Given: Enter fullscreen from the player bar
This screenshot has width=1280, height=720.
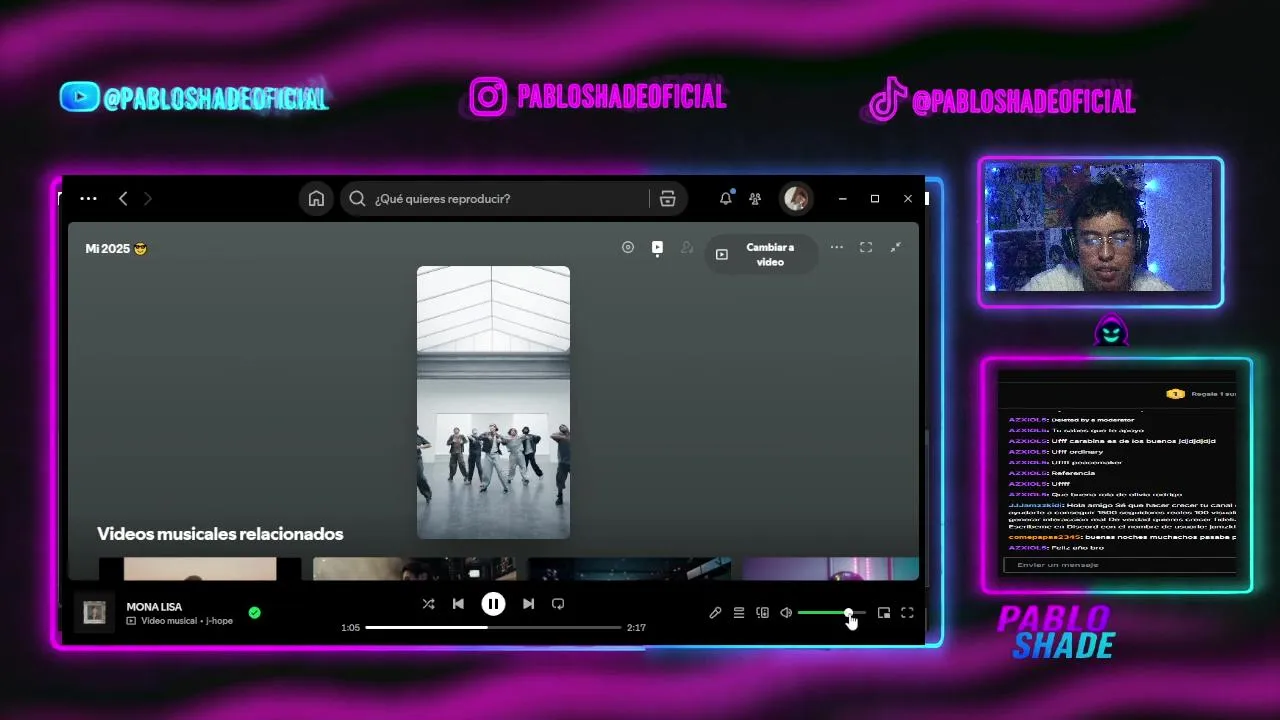Looking at the screenshot, I should [x=908, y=613].
